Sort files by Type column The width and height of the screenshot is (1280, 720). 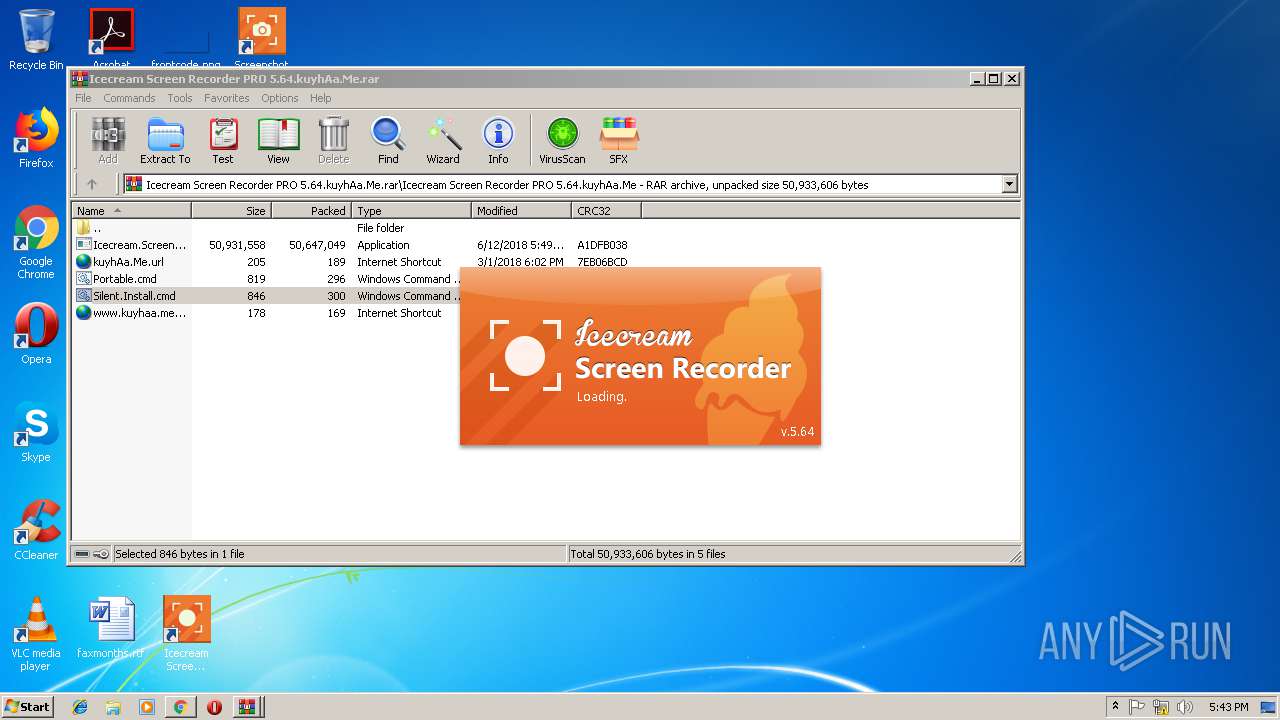(x=411, y=211)
